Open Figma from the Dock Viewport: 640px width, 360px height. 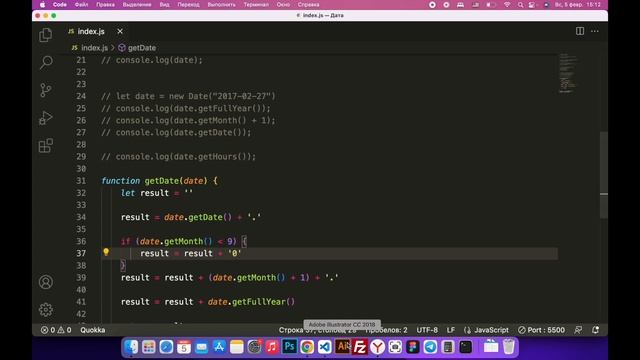(413, 347)
